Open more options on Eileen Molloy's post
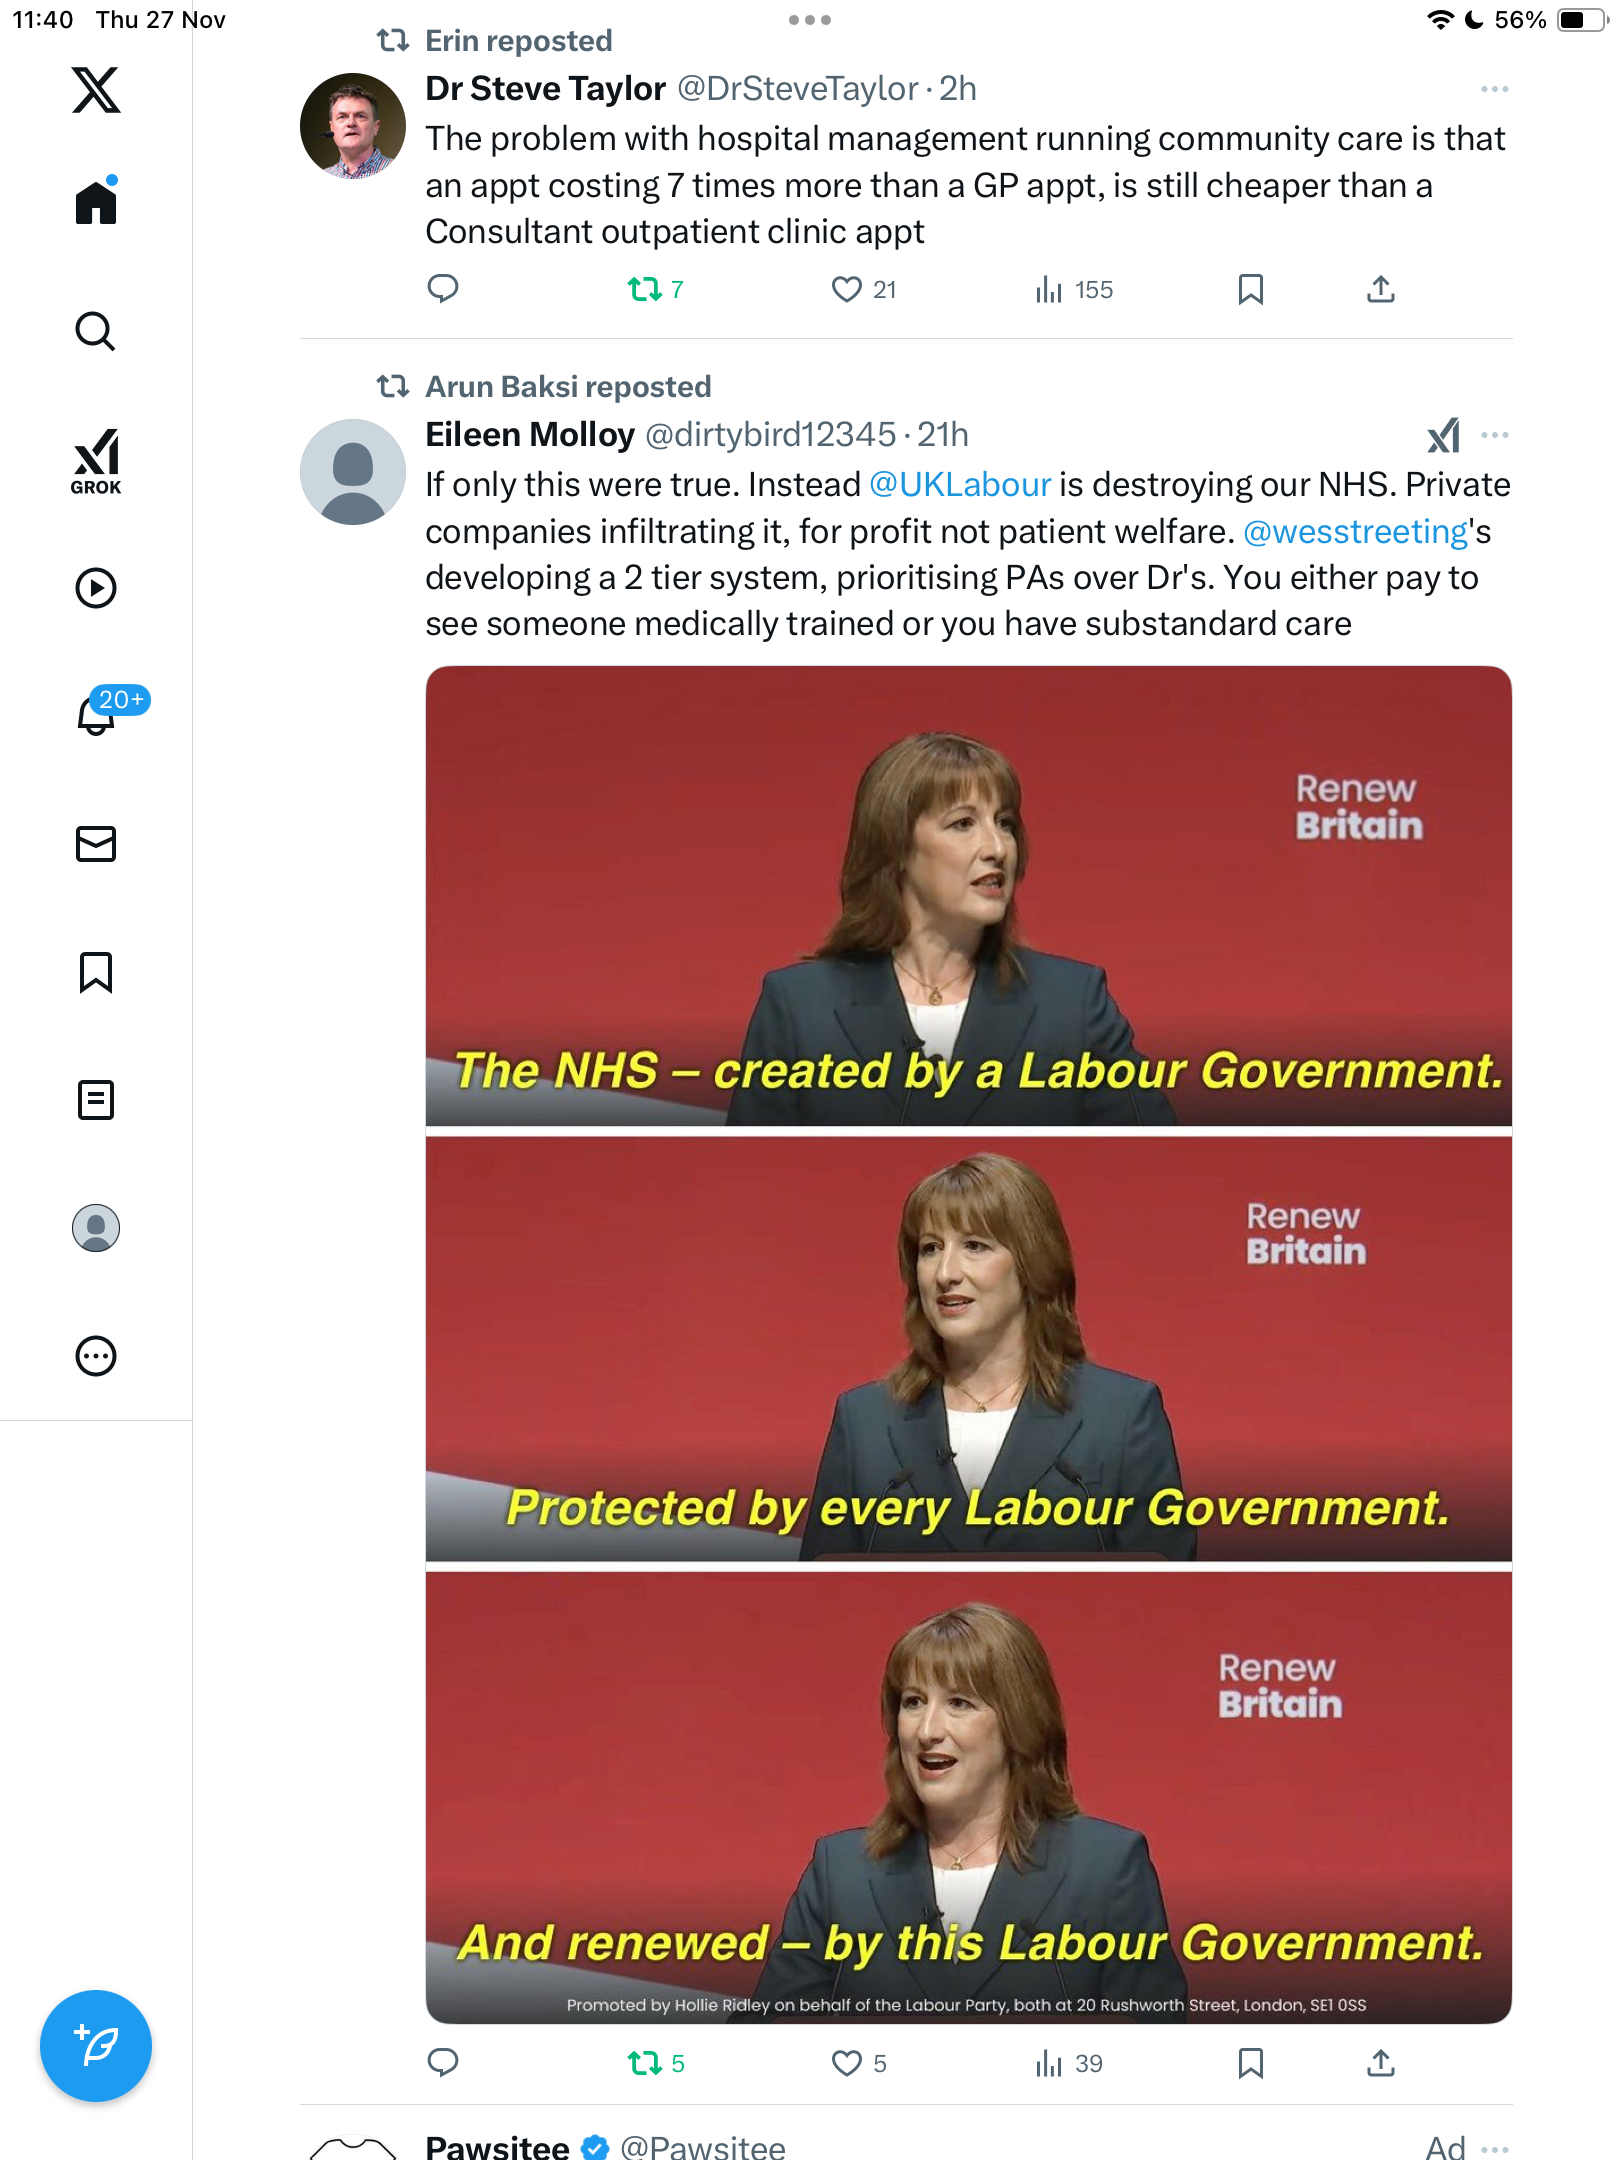This screenshot has width=1620, height=2160. click(1494, 435)
